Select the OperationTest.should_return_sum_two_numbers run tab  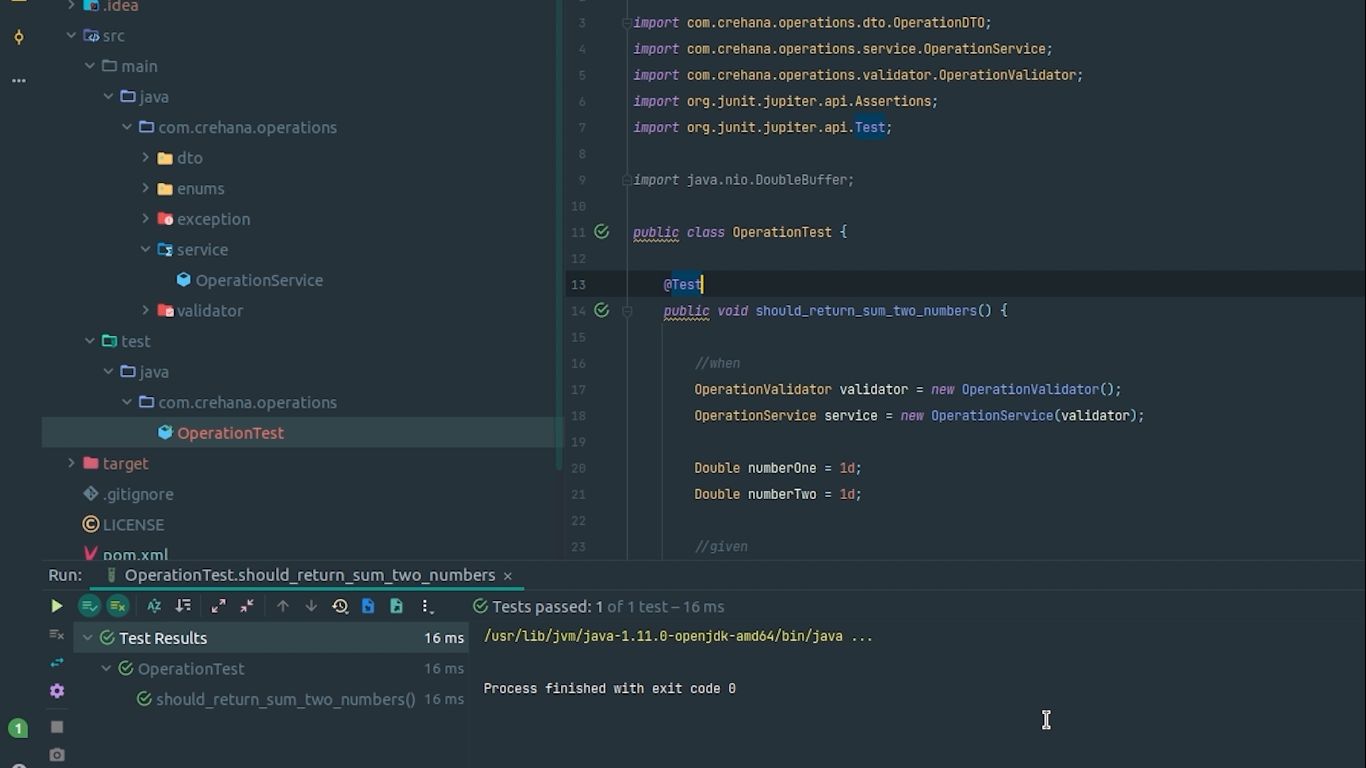click(x=309, y=575)
